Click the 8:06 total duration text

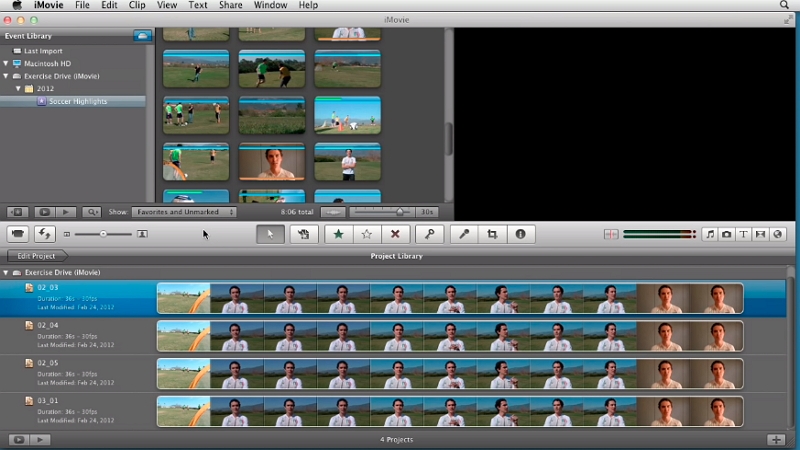[297, 212]
